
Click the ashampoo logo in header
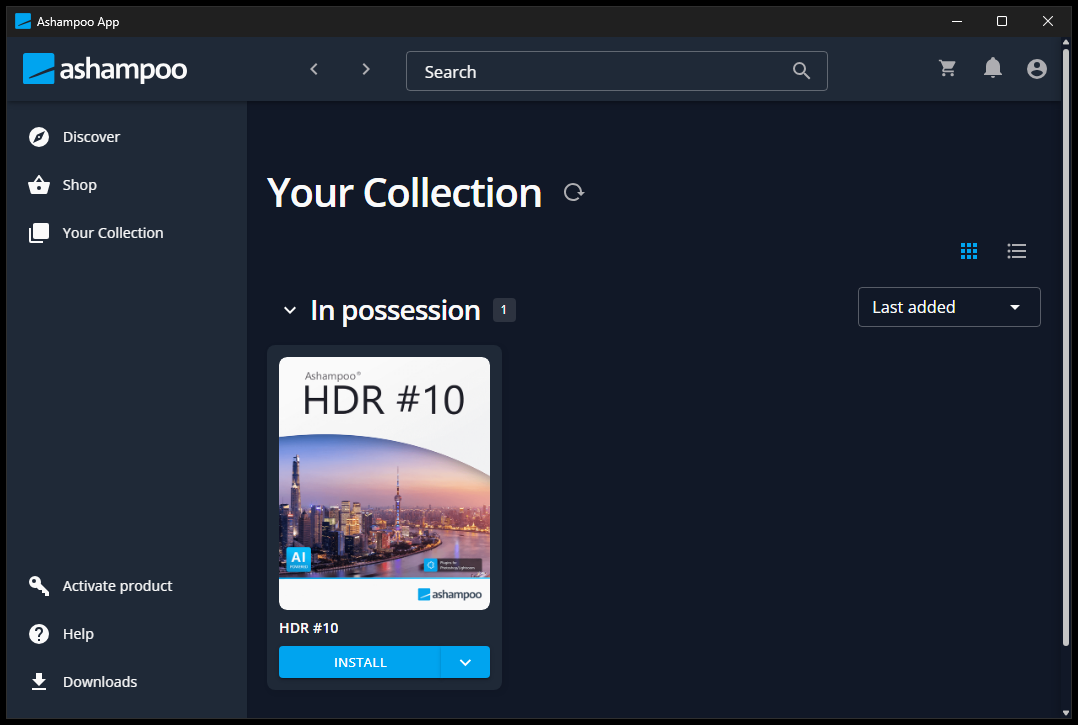point(105,69)
